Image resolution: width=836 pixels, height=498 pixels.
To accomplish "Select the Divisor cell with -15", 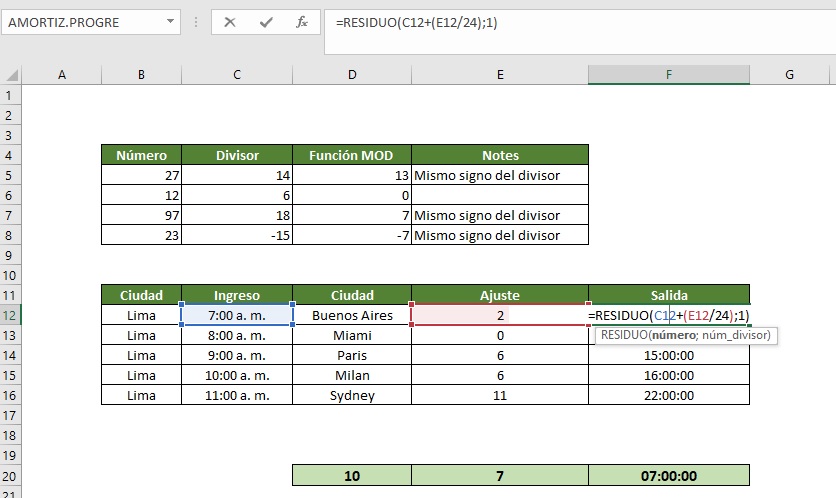I will [237, 235].
